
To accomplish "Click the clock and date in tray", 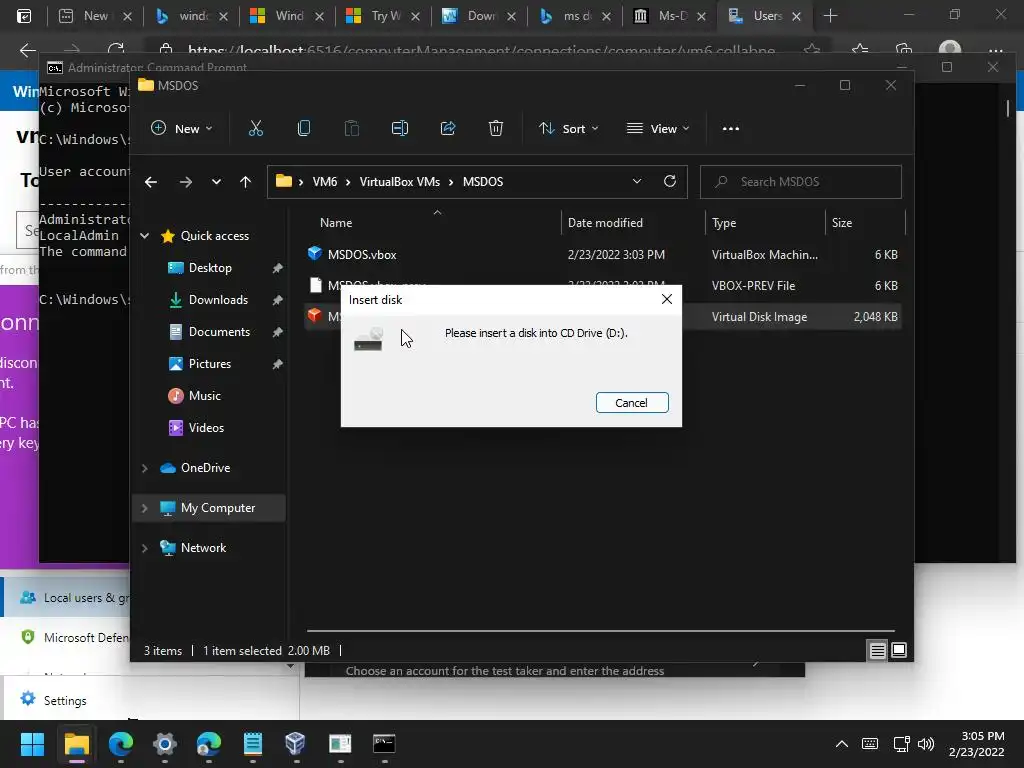I will [x=976, y=744].
